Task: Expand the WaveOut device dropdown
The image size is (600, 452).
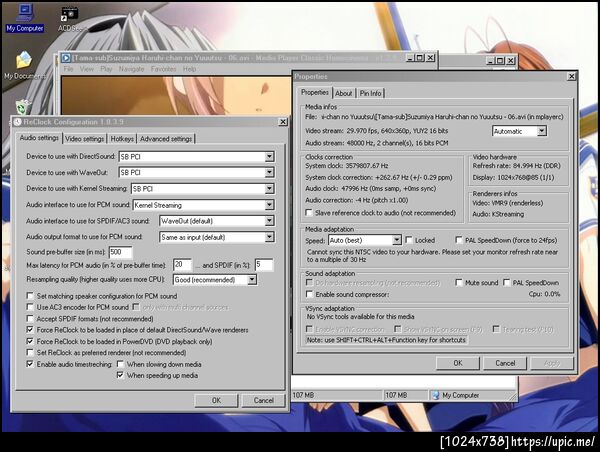Action: click(x=269, y=173)
